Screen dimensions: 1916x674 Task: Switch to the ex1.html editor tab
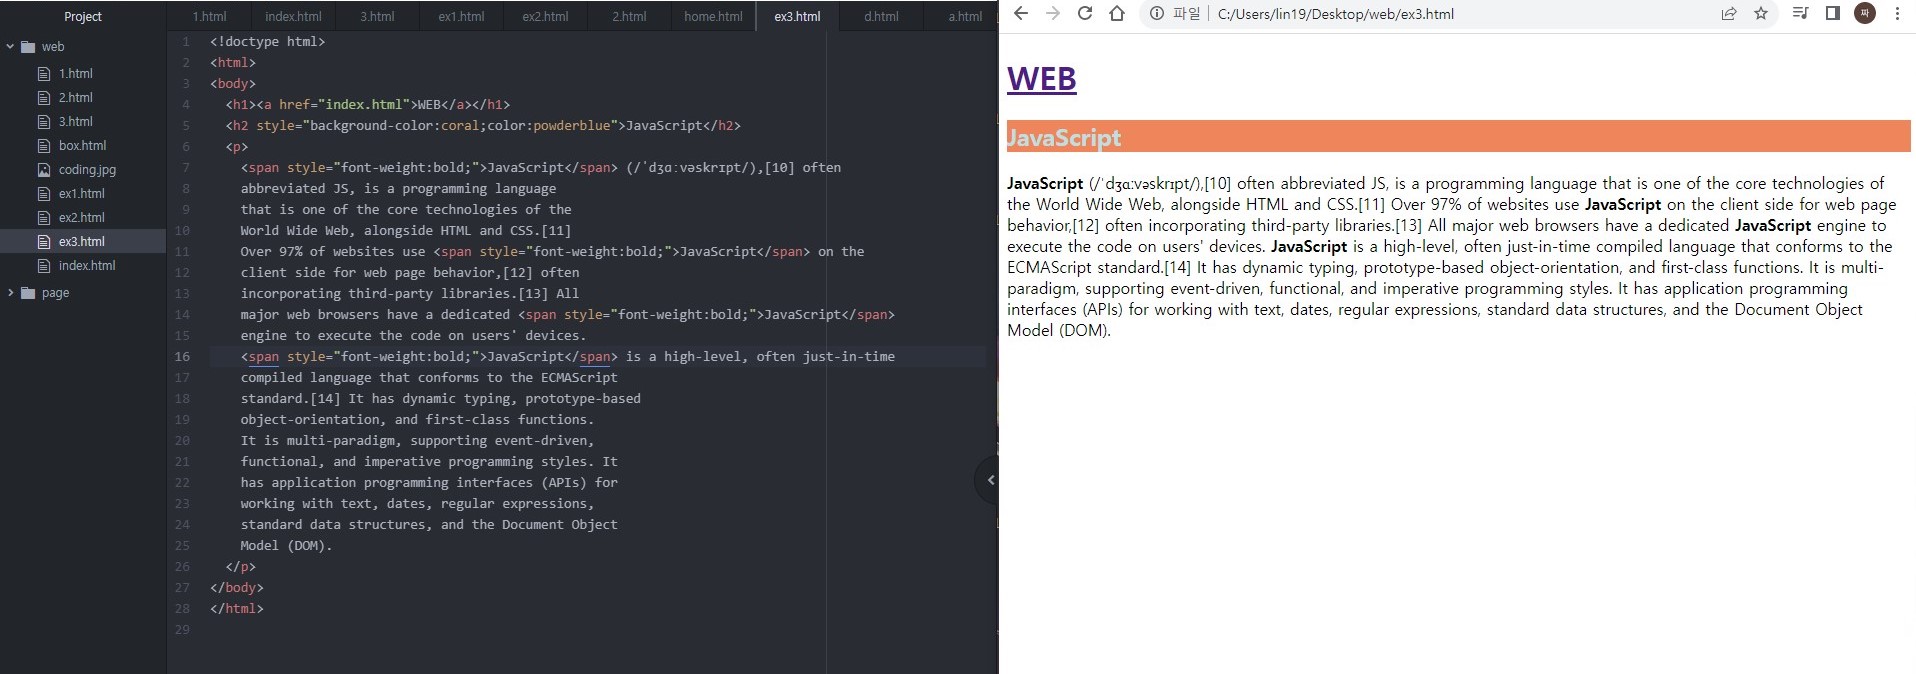pyautogui.click(x=461, y=16)
